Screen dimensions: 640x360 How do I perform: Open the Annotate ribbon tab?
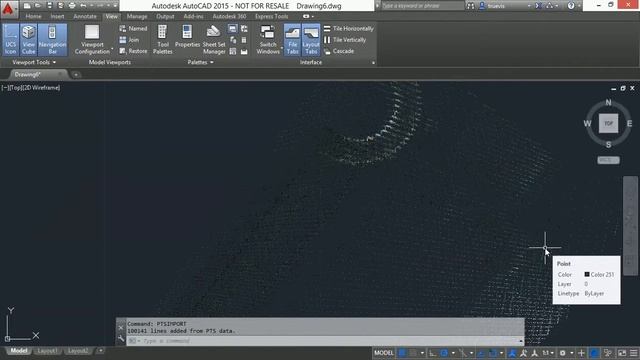pos(85,16)
